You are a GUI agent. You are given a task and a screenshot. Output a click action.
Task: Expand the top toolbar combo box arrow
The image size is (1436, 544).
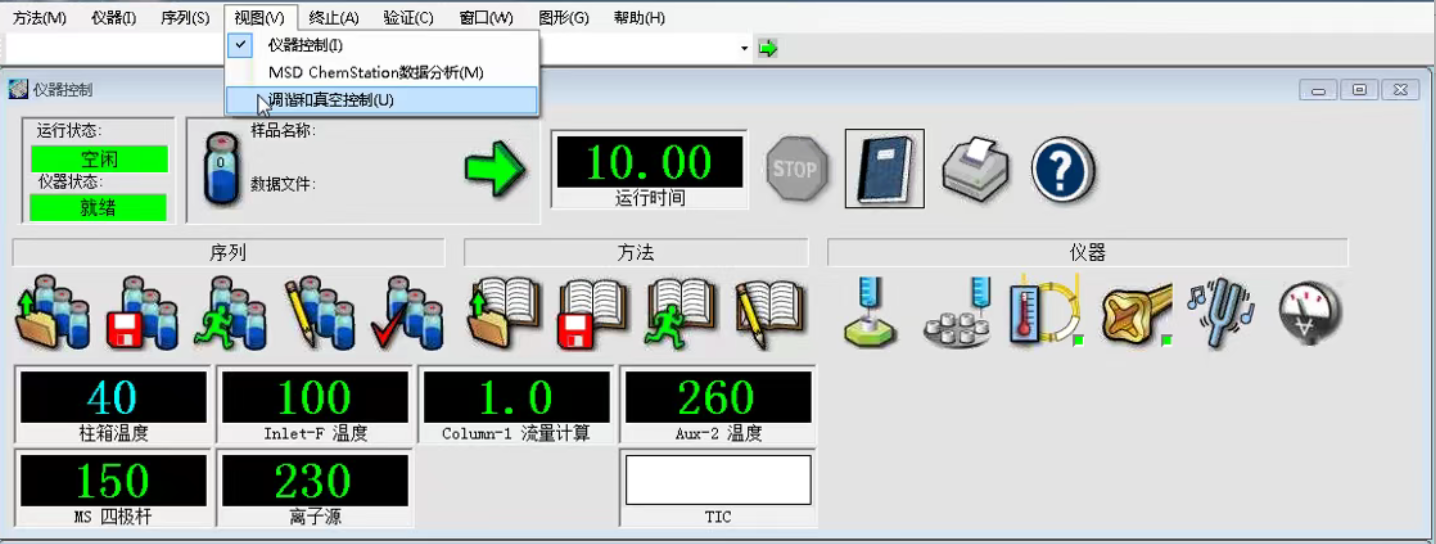coord(744,48)
